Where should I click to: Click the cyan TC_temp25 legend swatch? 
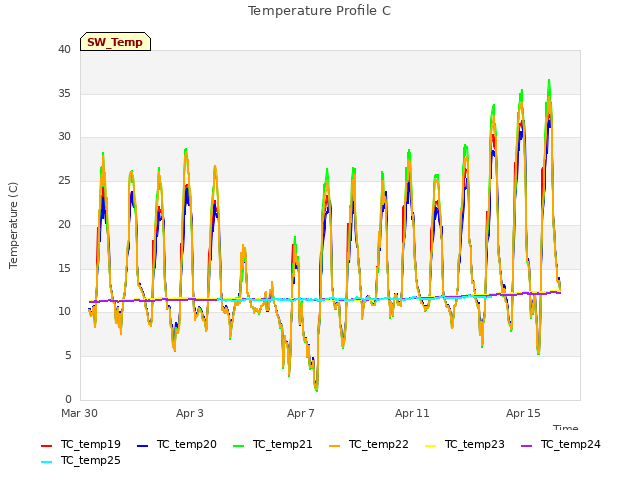pyautogui.click(x=47, y=462)
